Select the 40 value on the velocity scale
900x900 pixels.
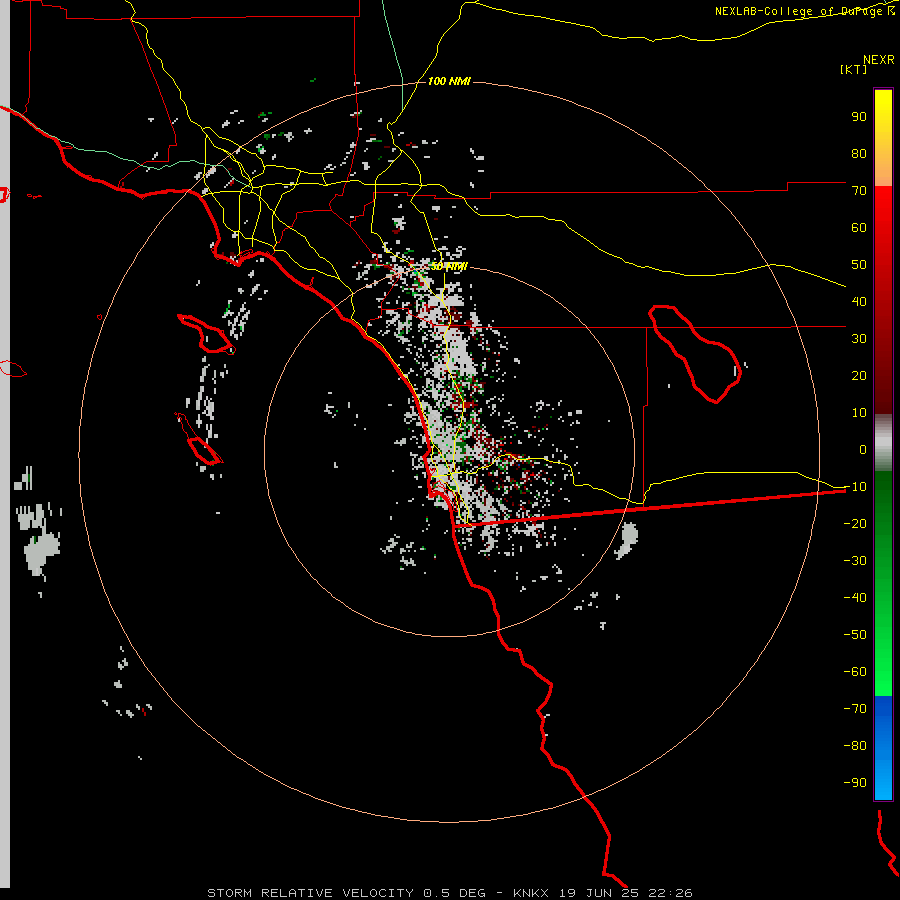pyautogui.click(x=859, y=301)
